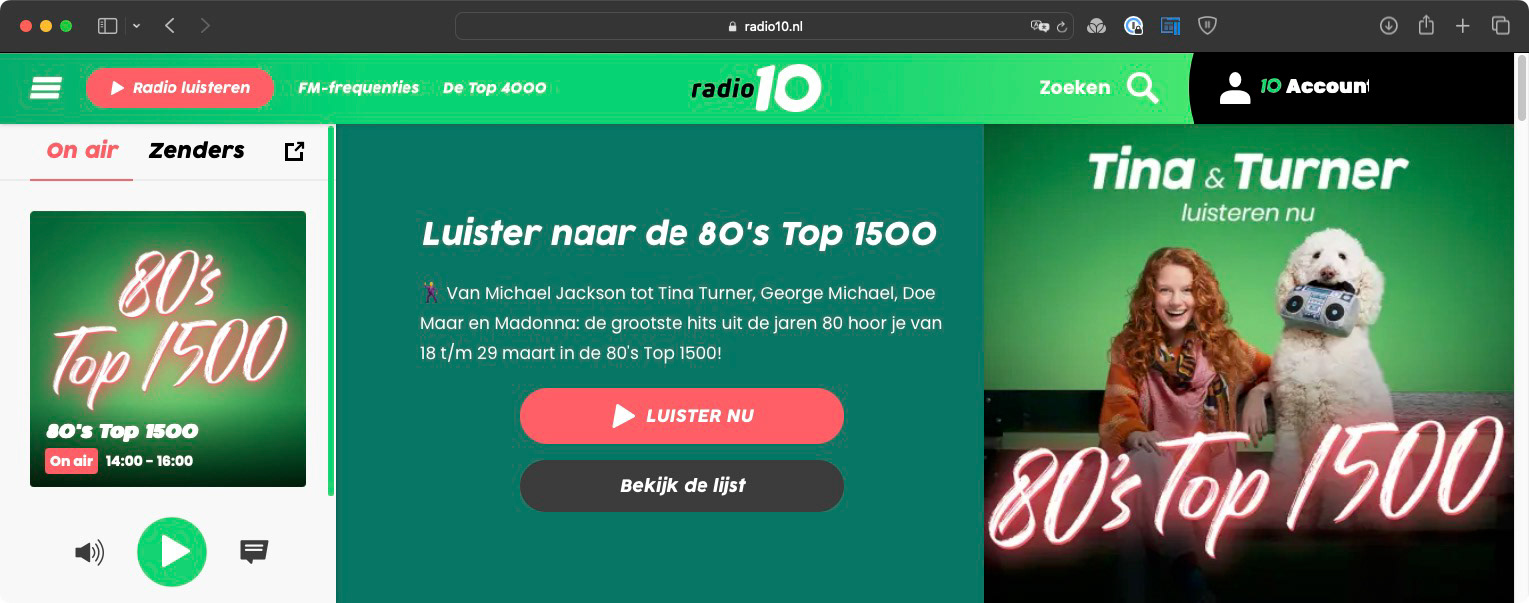The width and height of the screenshot is (1529, 603).
Task: Mute the radio volume speaker icon
Action: point(90,552)
